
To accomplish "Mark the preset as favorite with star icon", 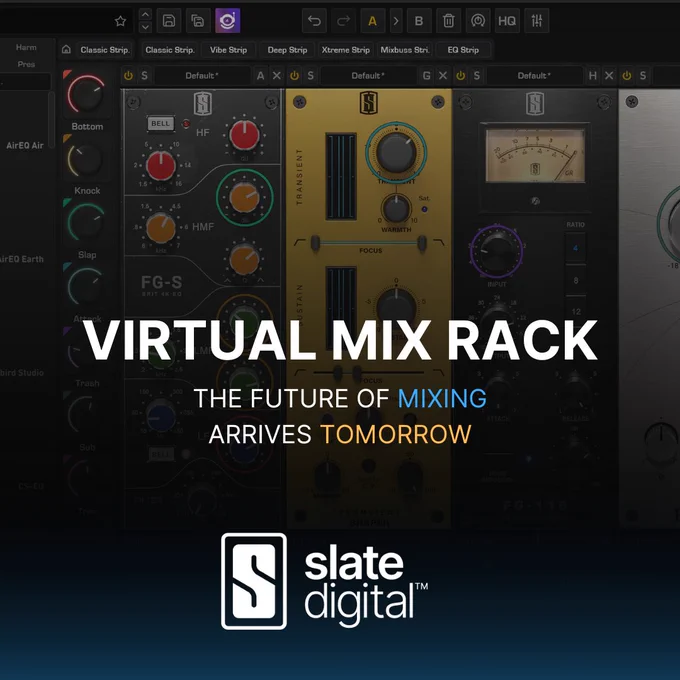I will [120, 21].
